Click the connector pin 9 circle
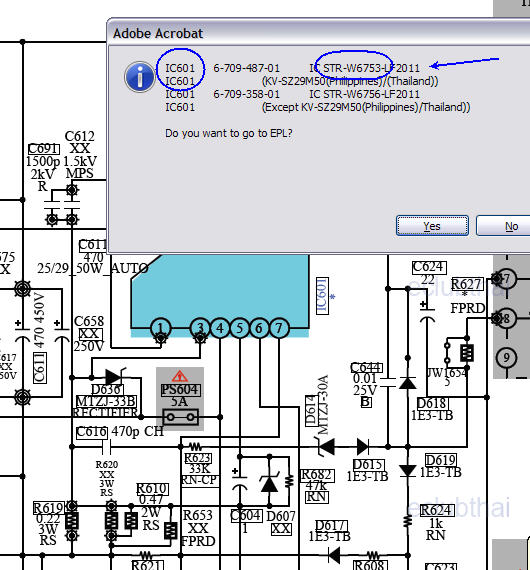Screen dimensions: 530x570 pos(506,357)
